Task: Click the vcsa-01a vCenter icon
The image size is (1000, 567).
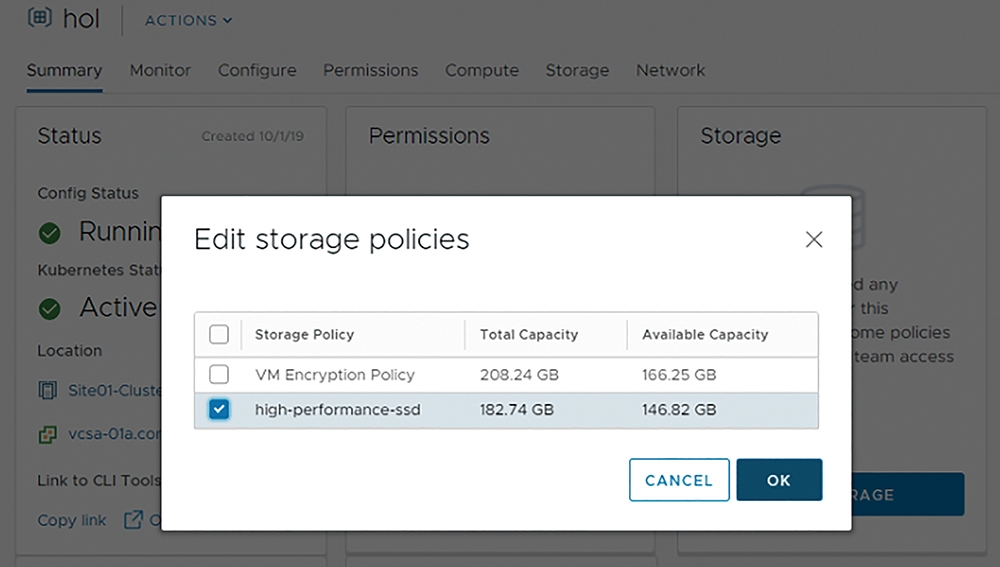Action: pos(48,434)
